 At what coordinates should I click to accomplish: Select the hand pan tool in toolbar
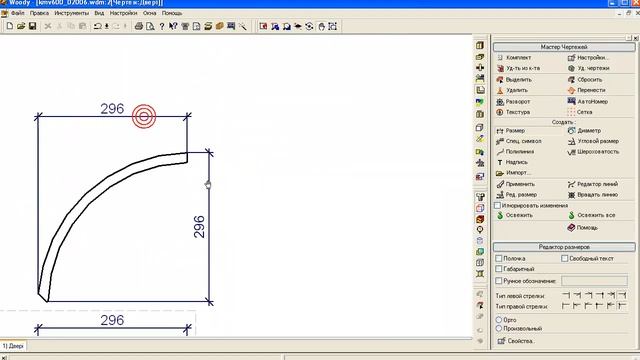(x=322, y=26)
